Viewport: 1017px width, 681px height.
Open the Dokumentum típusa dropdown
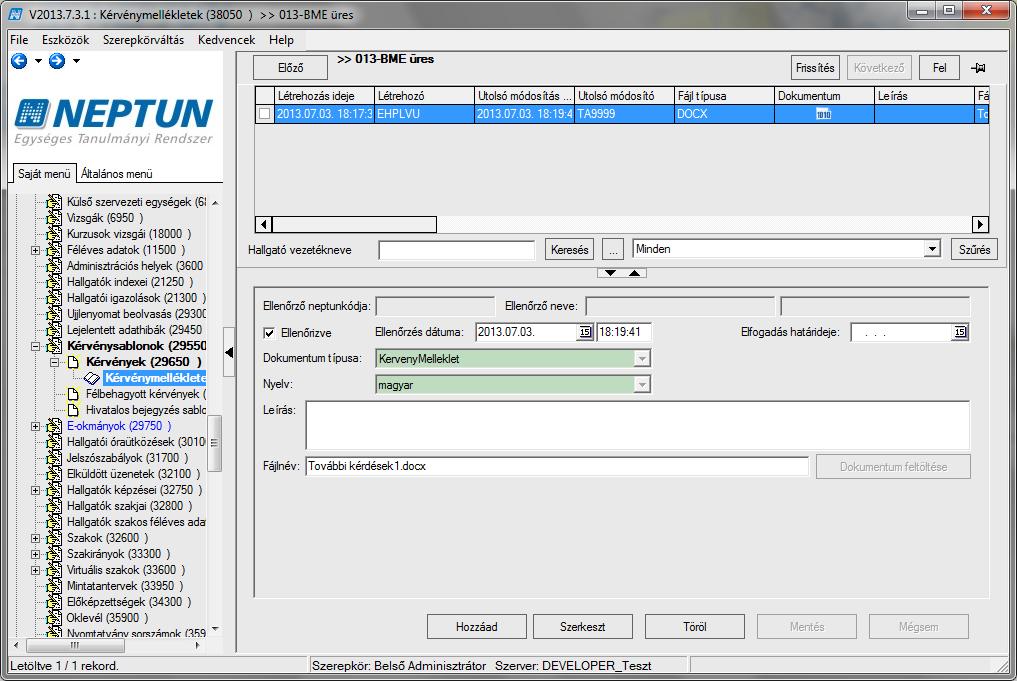click(641, 359)
